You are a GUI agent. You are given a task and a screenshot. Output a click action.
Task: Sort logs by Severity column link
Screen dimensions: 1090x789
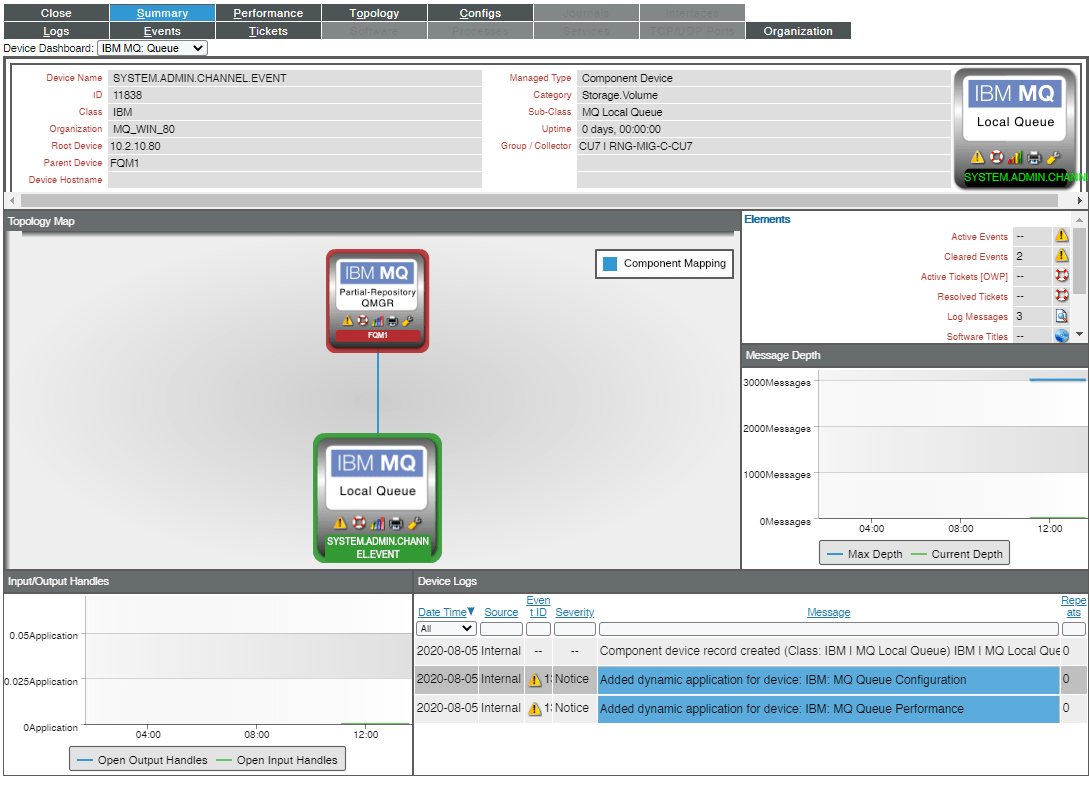point(575,612)
